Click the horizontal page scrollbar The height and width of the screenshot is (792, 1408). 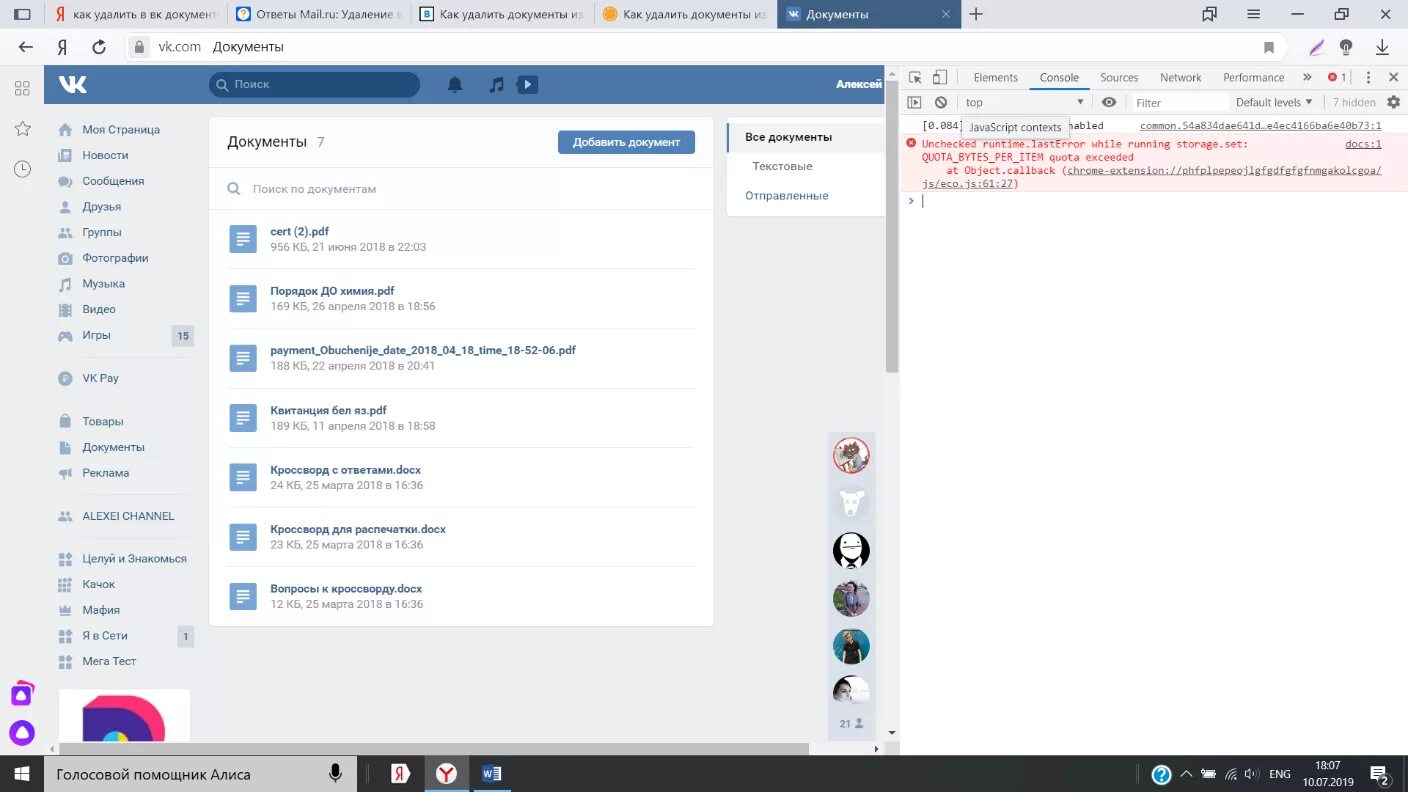433,748
